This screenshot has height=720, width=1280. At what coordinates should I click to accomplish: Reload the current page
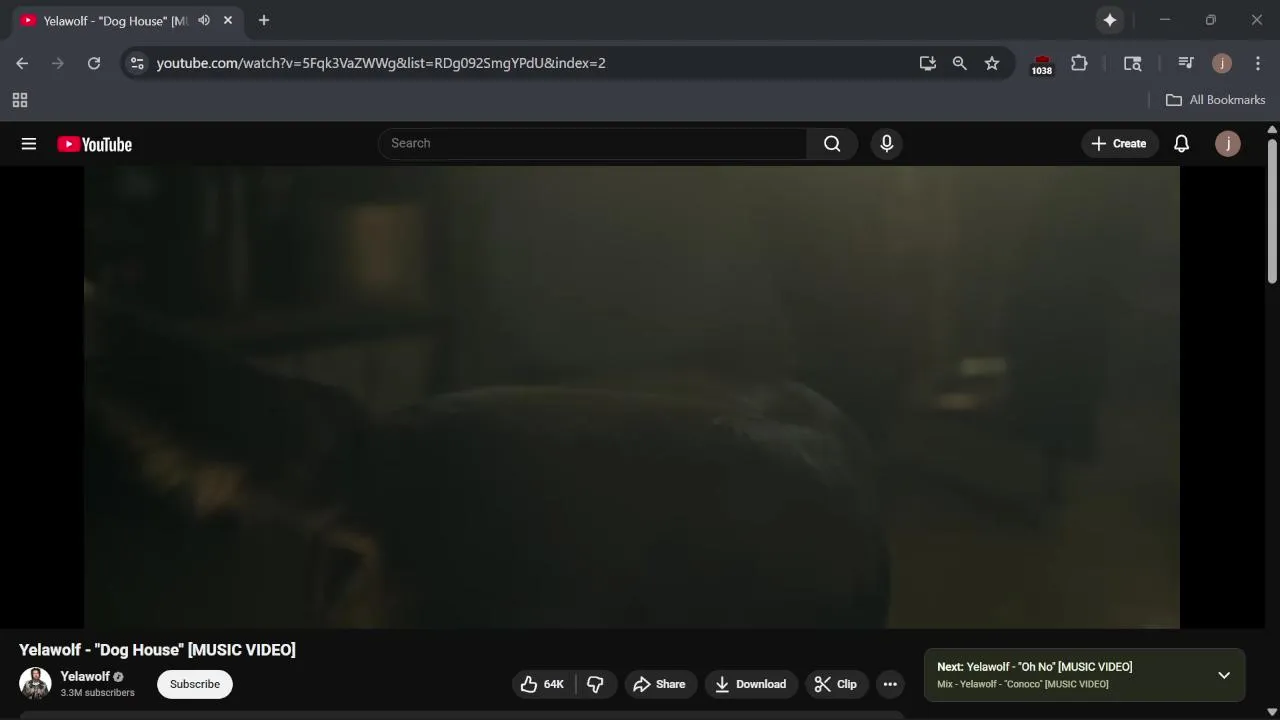[94, 63]
